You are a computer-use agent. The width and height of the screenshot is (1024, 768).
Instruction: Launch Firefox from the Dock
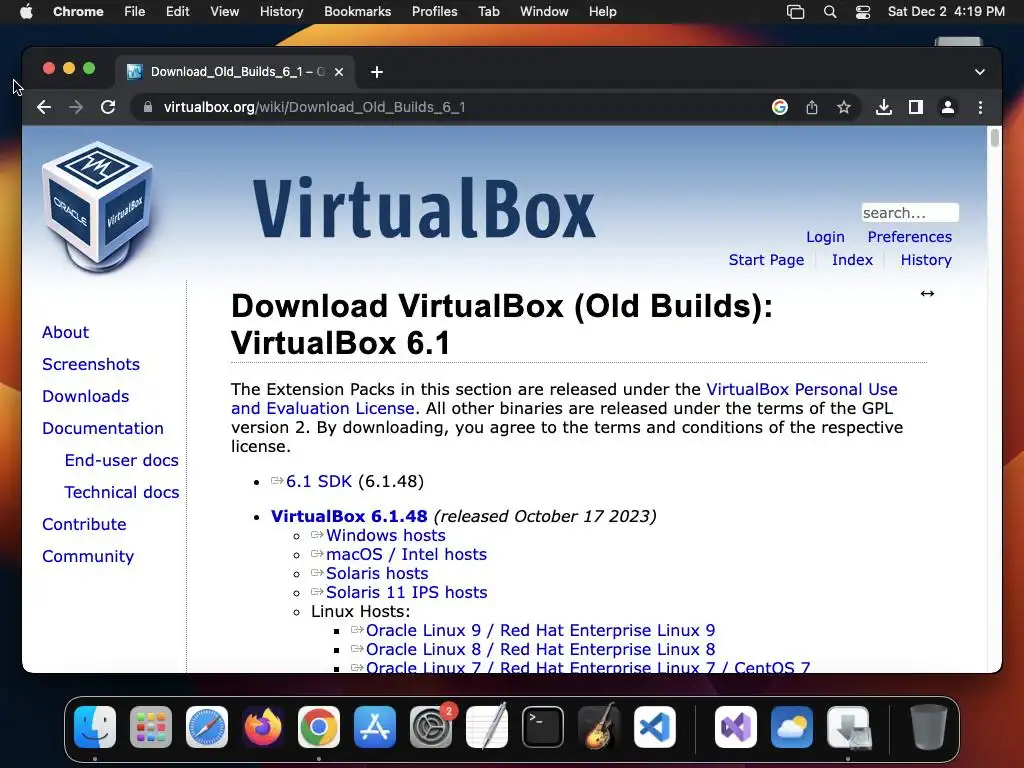(263, 727)
